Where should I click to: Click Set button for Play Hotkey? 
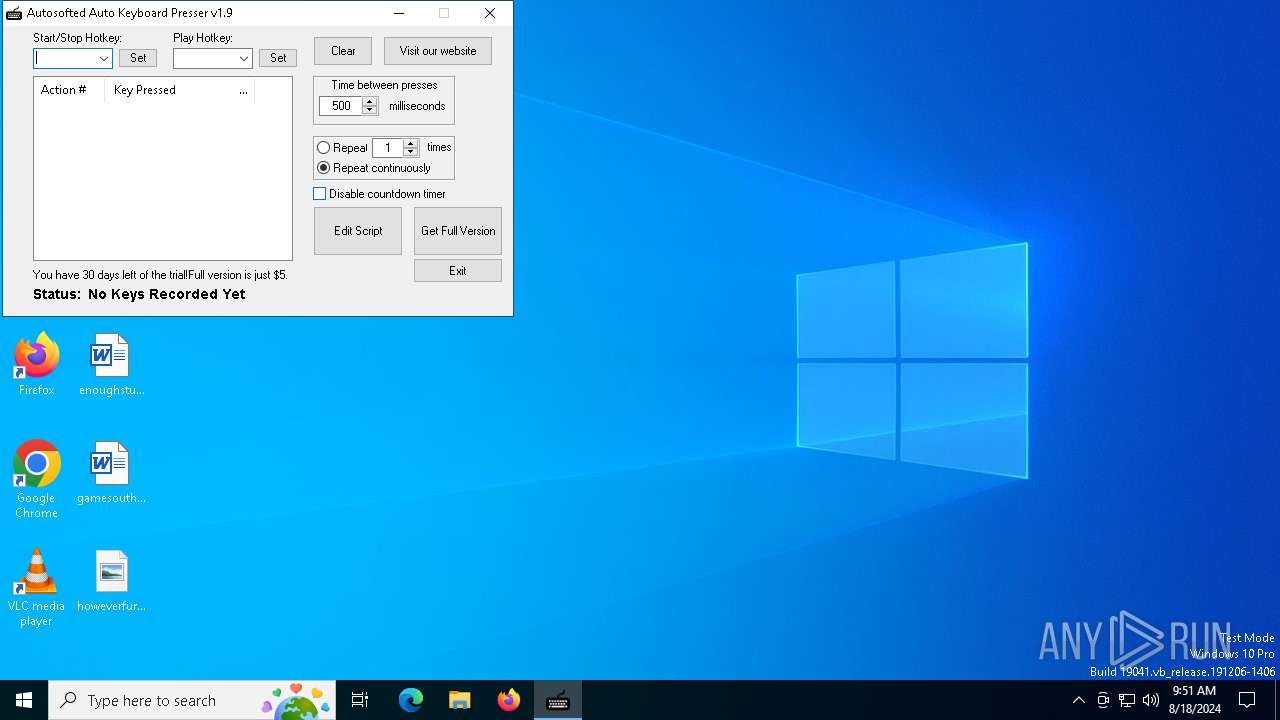point(278,58)
